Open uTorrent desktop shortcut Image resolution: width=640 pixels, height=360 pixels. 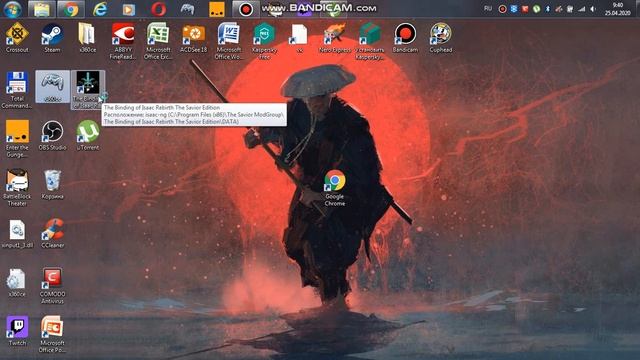(87, 136)
